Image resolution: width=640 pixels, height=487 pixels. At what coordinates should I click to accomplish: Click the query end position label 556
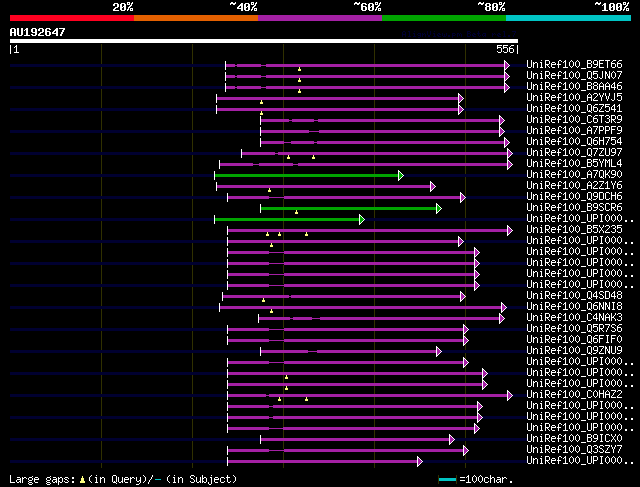pyautogui.click(x=505, y=49)
